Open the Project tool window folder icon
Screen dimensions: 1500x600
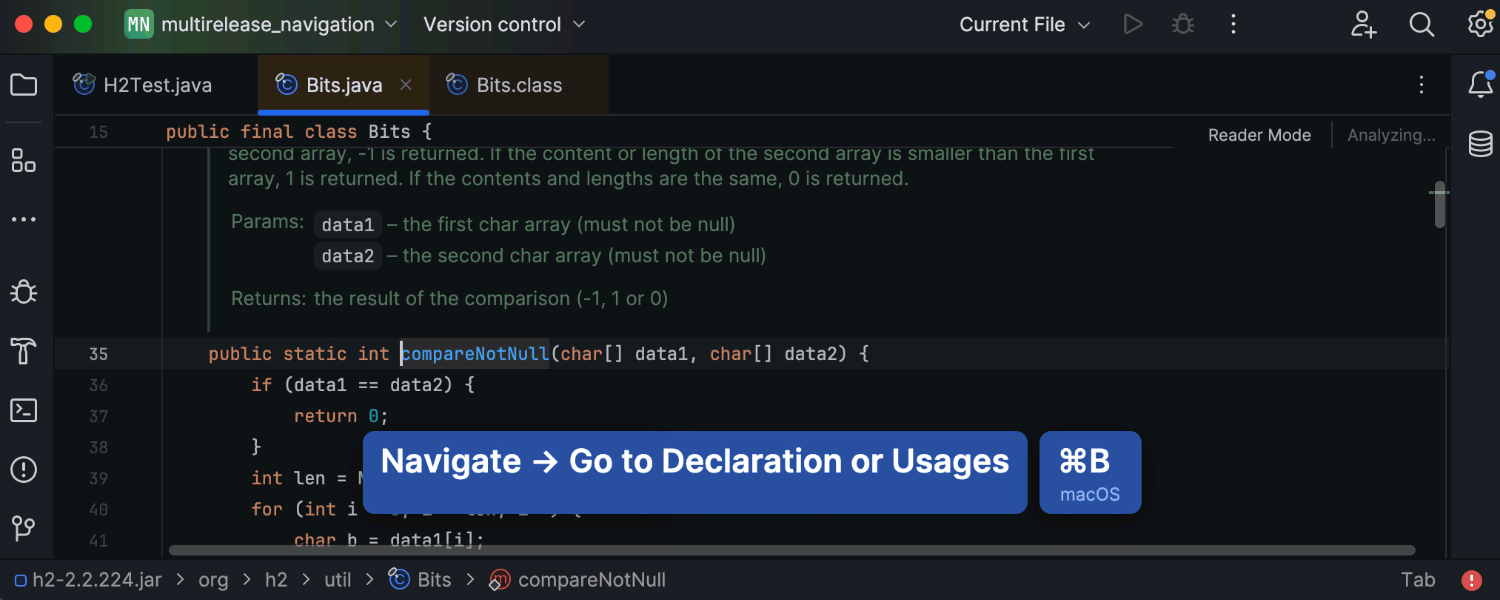click(23, 85)
